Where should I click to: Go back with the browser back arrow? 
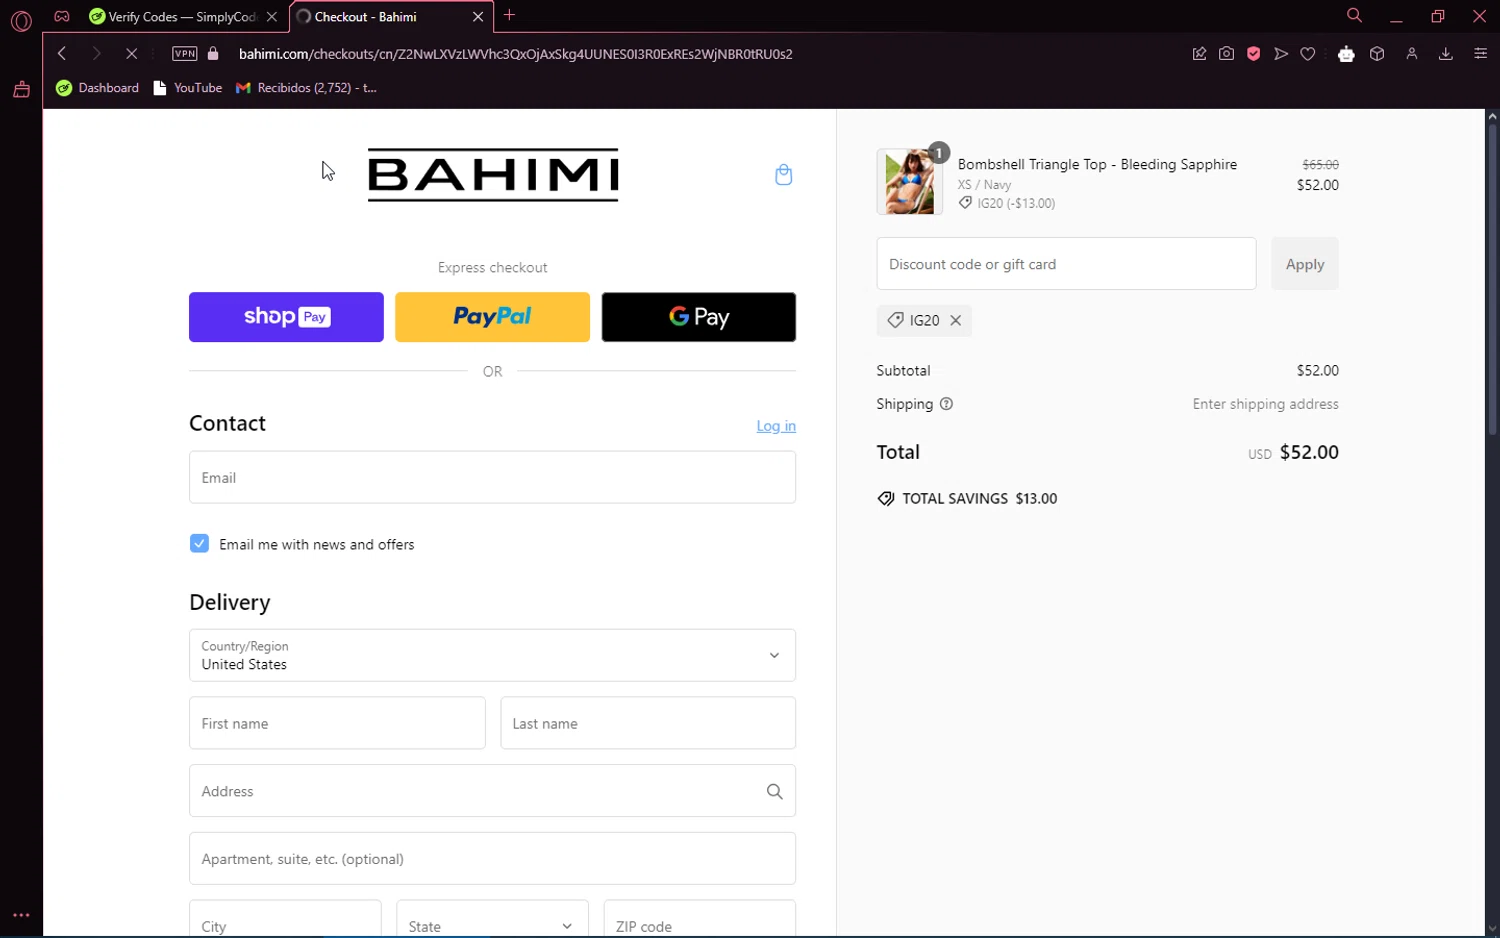62,54
